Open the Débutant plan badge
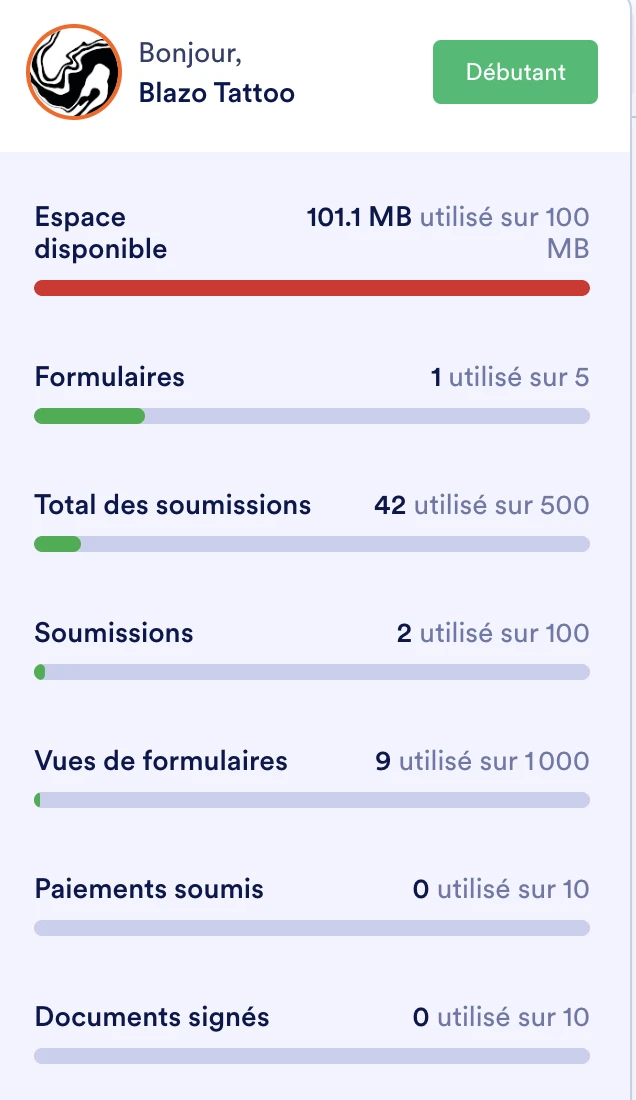This screenshot has width=636, height=1100. (x=514, y=71)
